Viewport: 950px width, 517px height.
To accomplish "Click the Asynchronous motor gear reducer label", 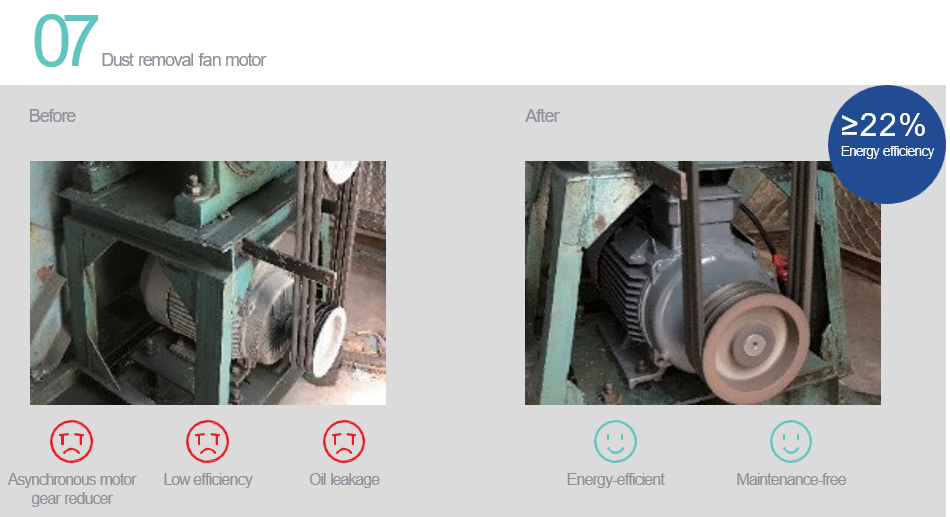I will (x=71, y=489).
